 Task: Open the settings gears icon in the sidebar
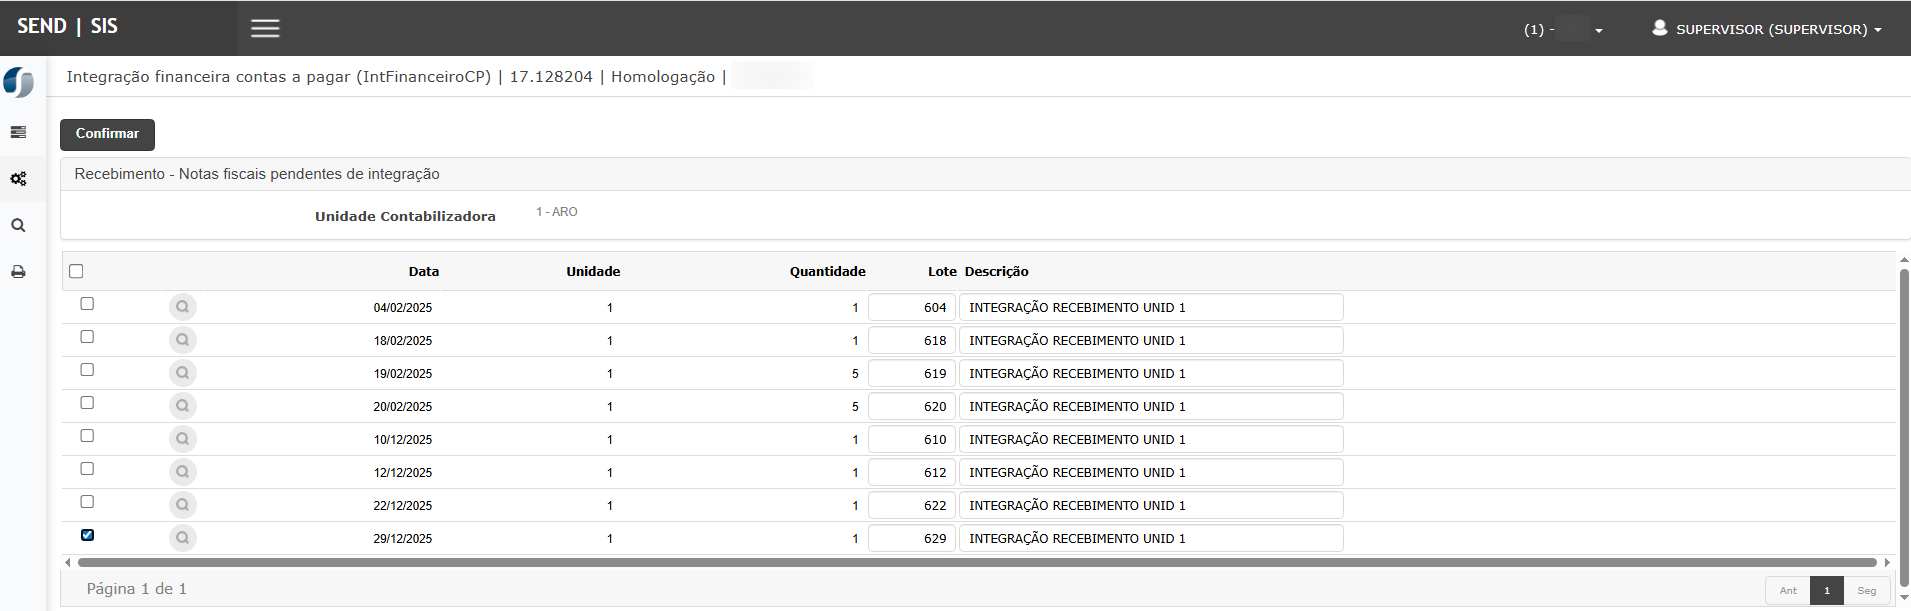[x=18, y=179]
